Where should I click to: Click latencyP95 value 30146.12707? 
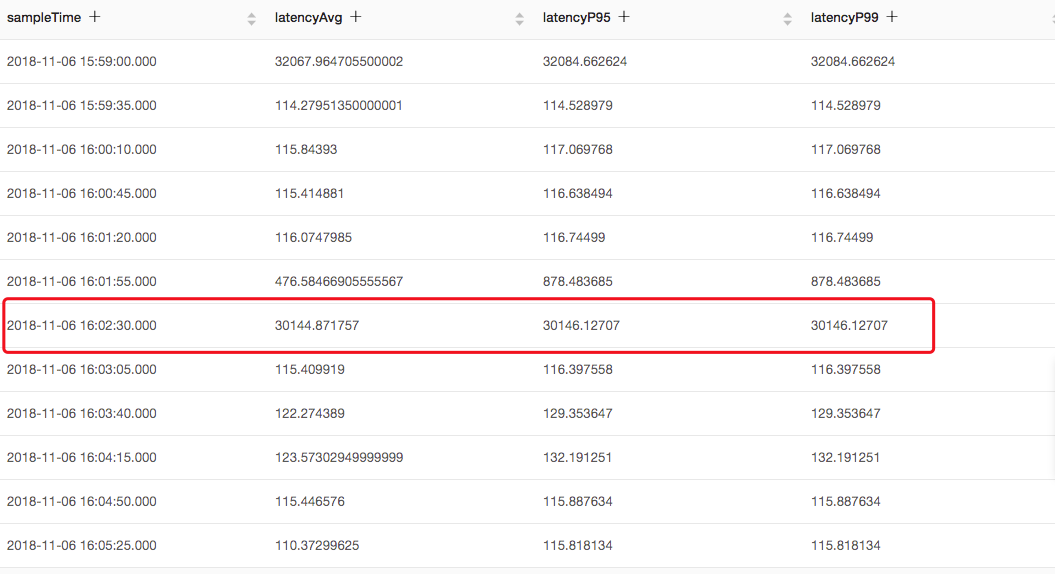point(581,325)
